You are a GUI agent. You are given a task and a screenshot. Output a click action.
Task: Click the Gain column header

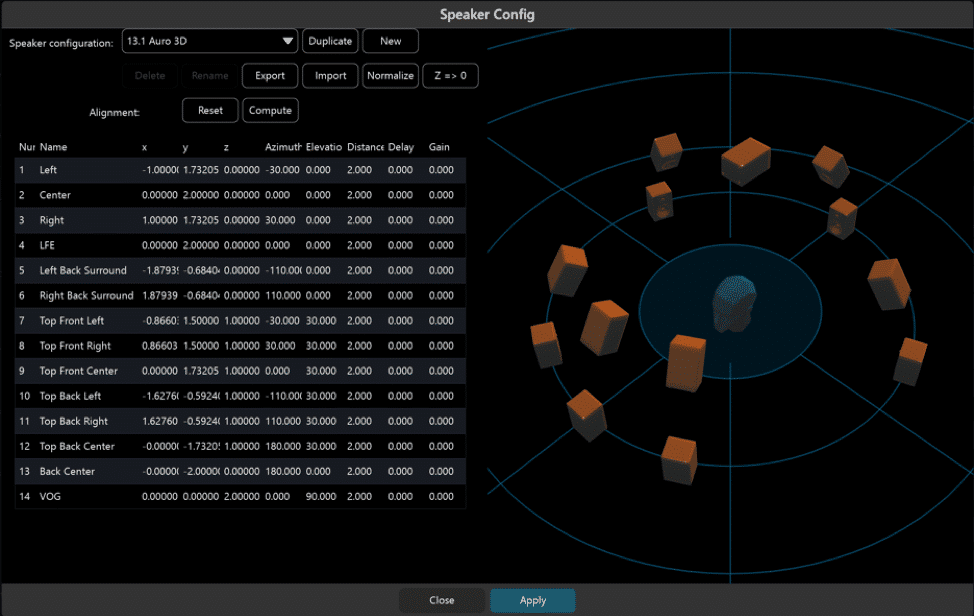click(438, 147)
